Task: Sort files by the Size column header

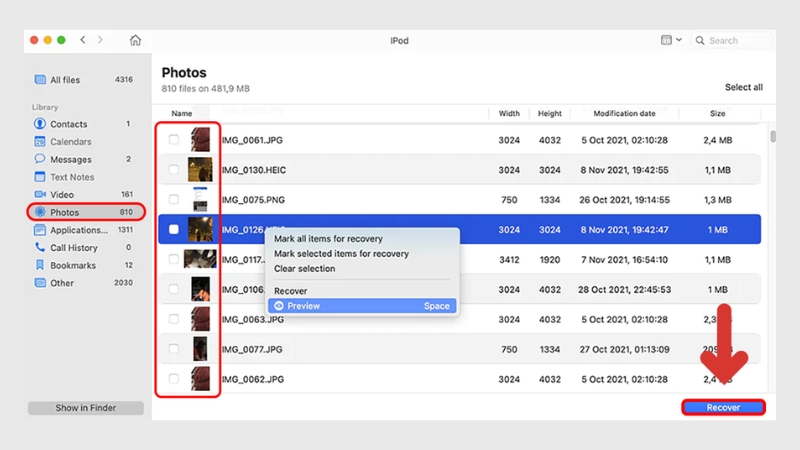Action: tap(717, 114)
